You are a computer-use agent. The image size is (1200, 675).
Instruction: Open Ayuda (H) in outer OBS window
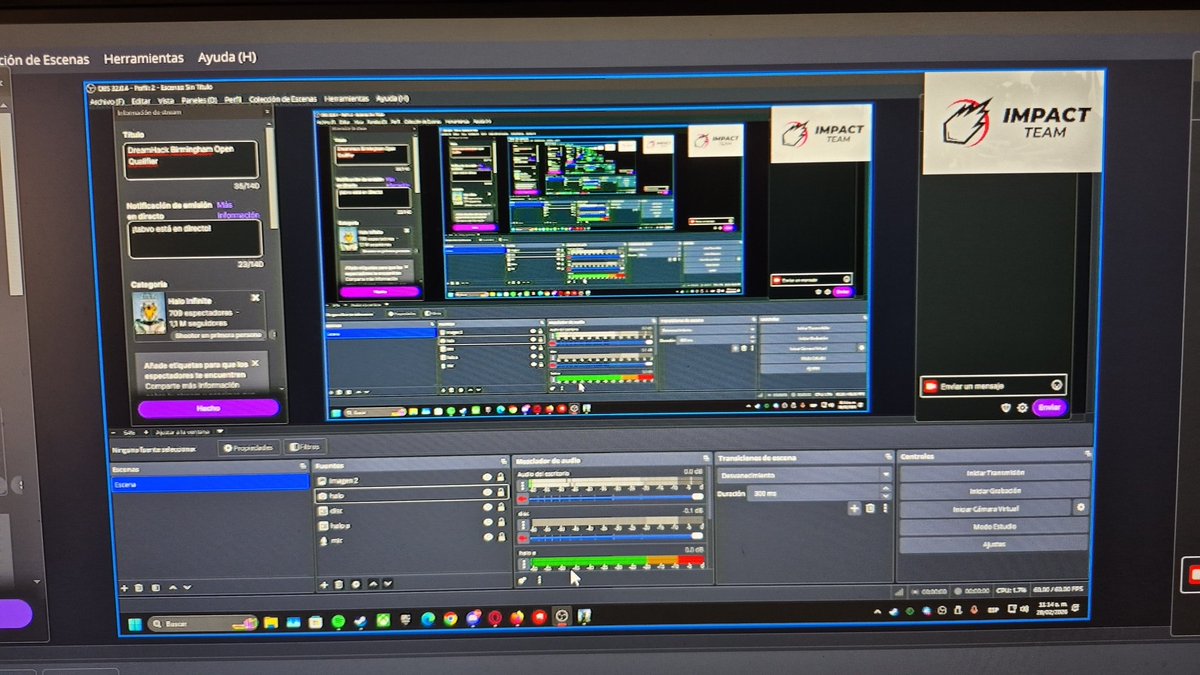click(227, 57)
